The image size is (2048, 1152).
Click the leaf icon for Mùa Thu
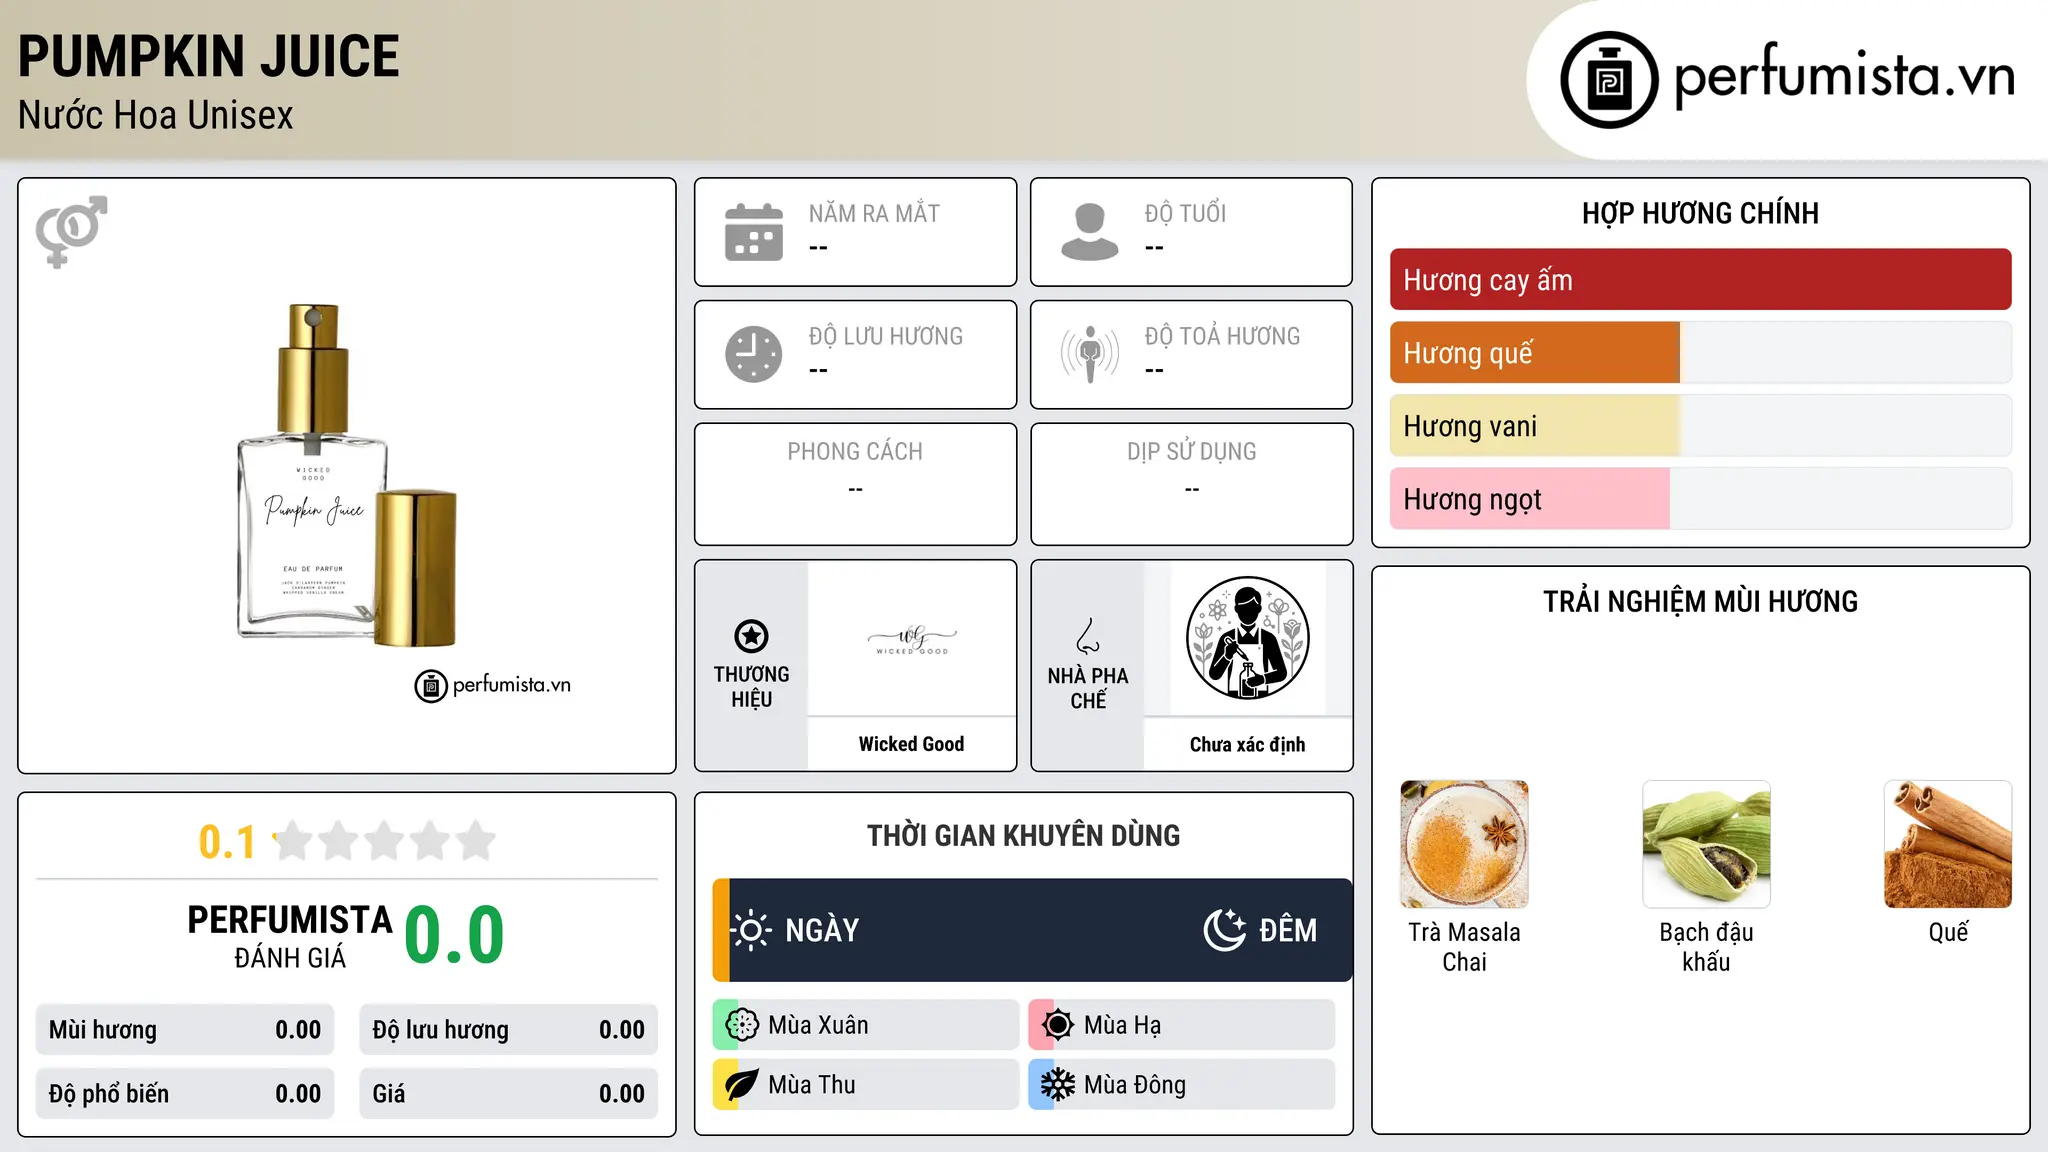(x=742, y=1085)
